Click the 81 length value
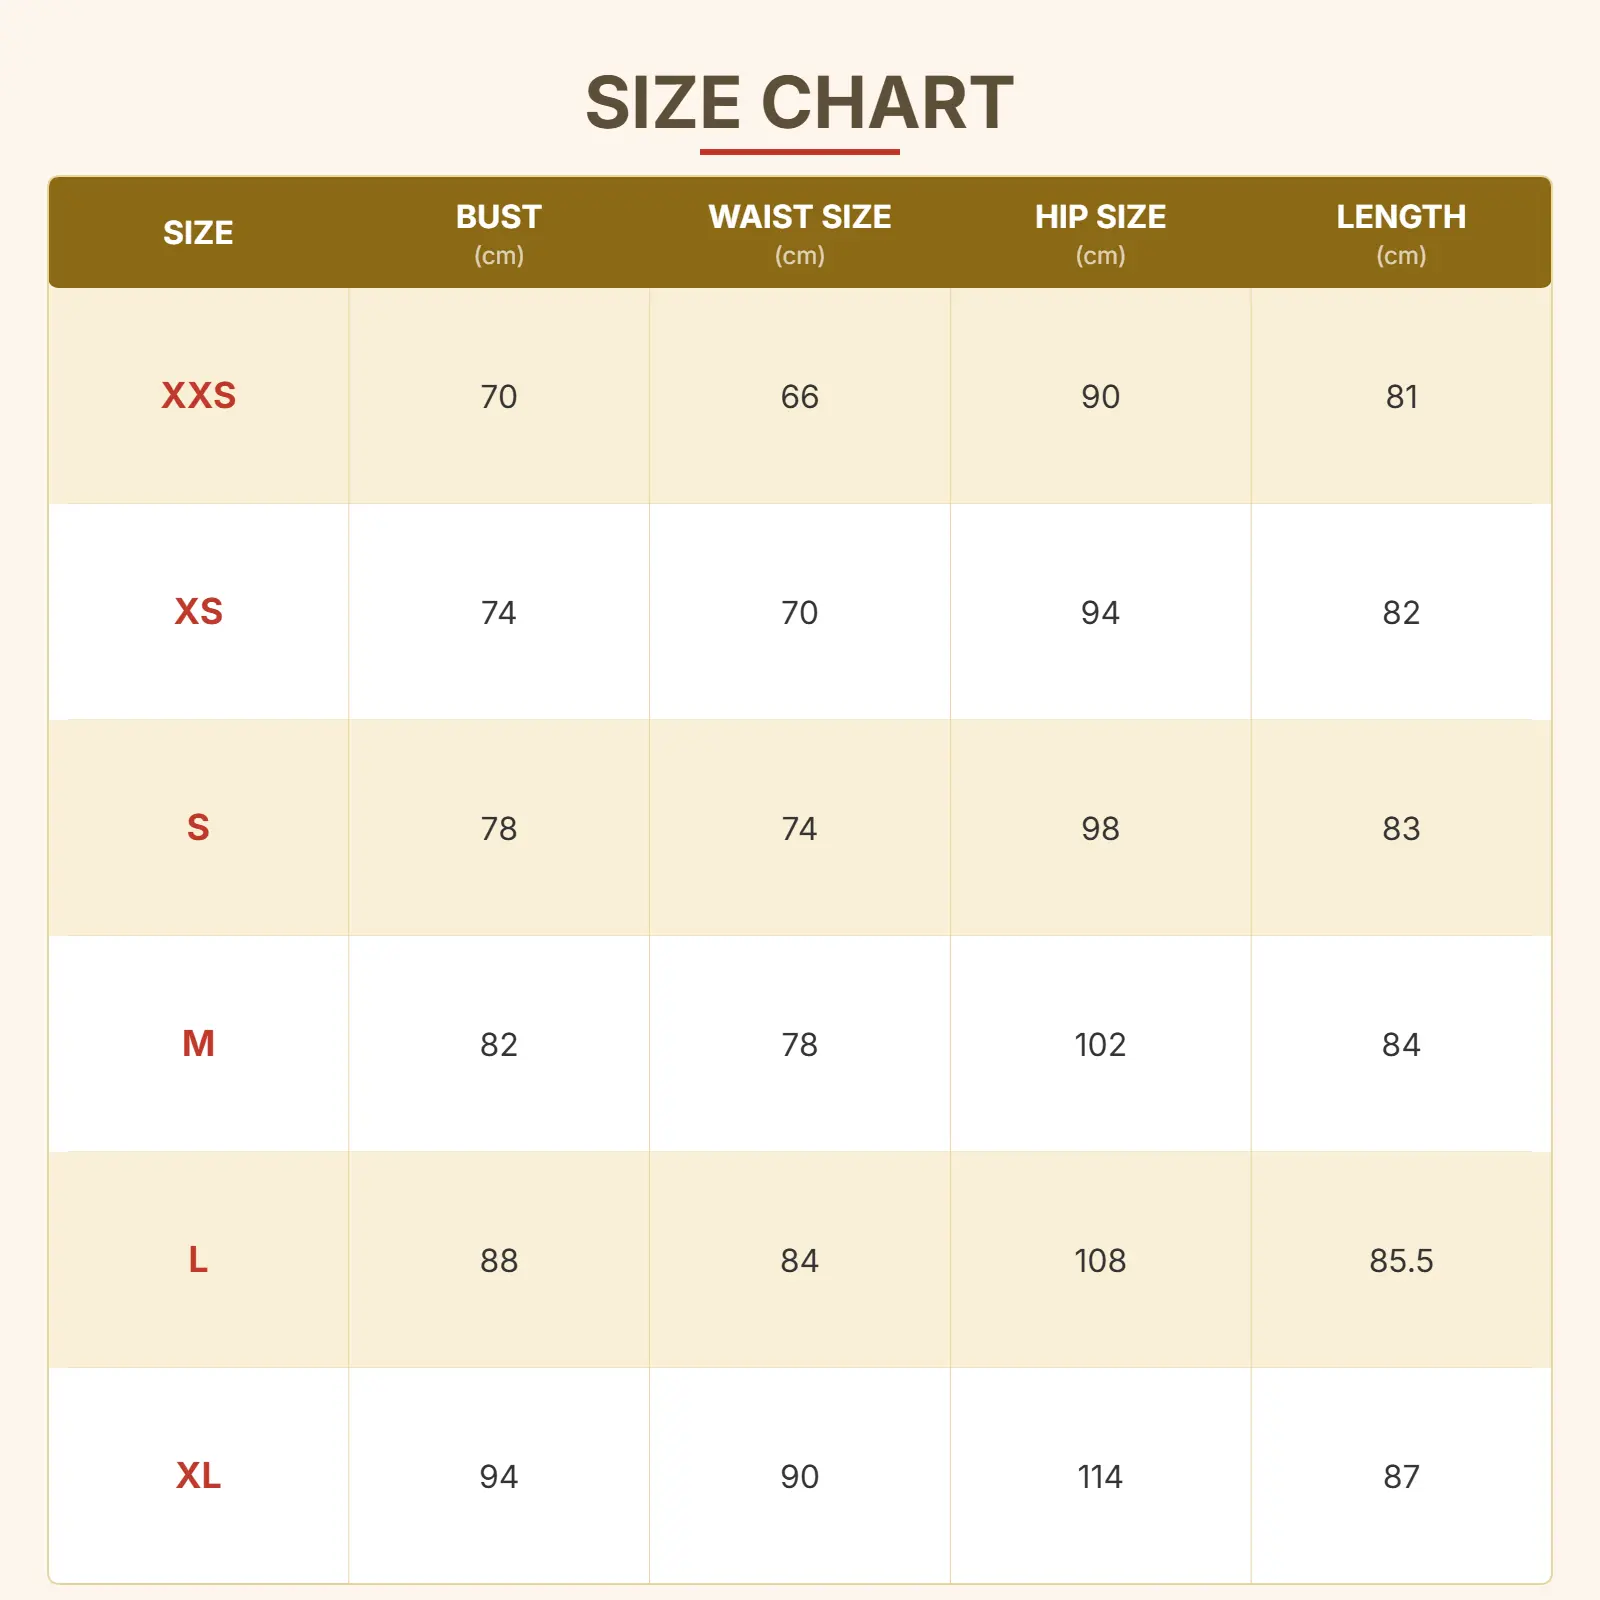 pyautogui.click(x=1401, y=397)
